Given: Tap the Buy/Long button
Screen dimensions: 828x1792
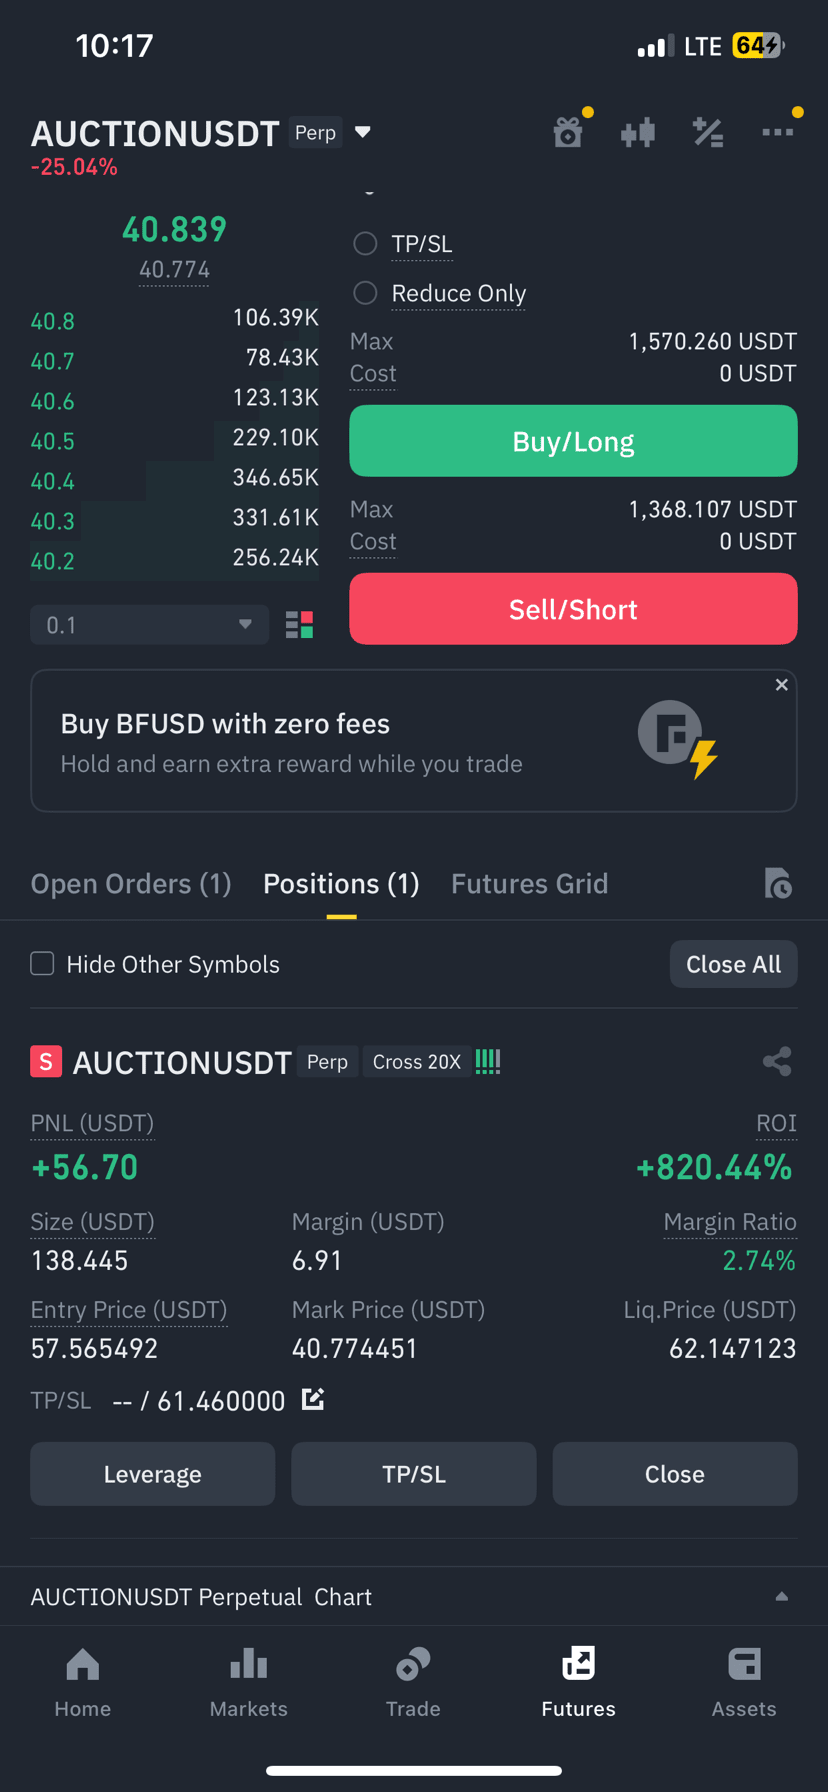Looking at the screenshot, I should [573, 441].
